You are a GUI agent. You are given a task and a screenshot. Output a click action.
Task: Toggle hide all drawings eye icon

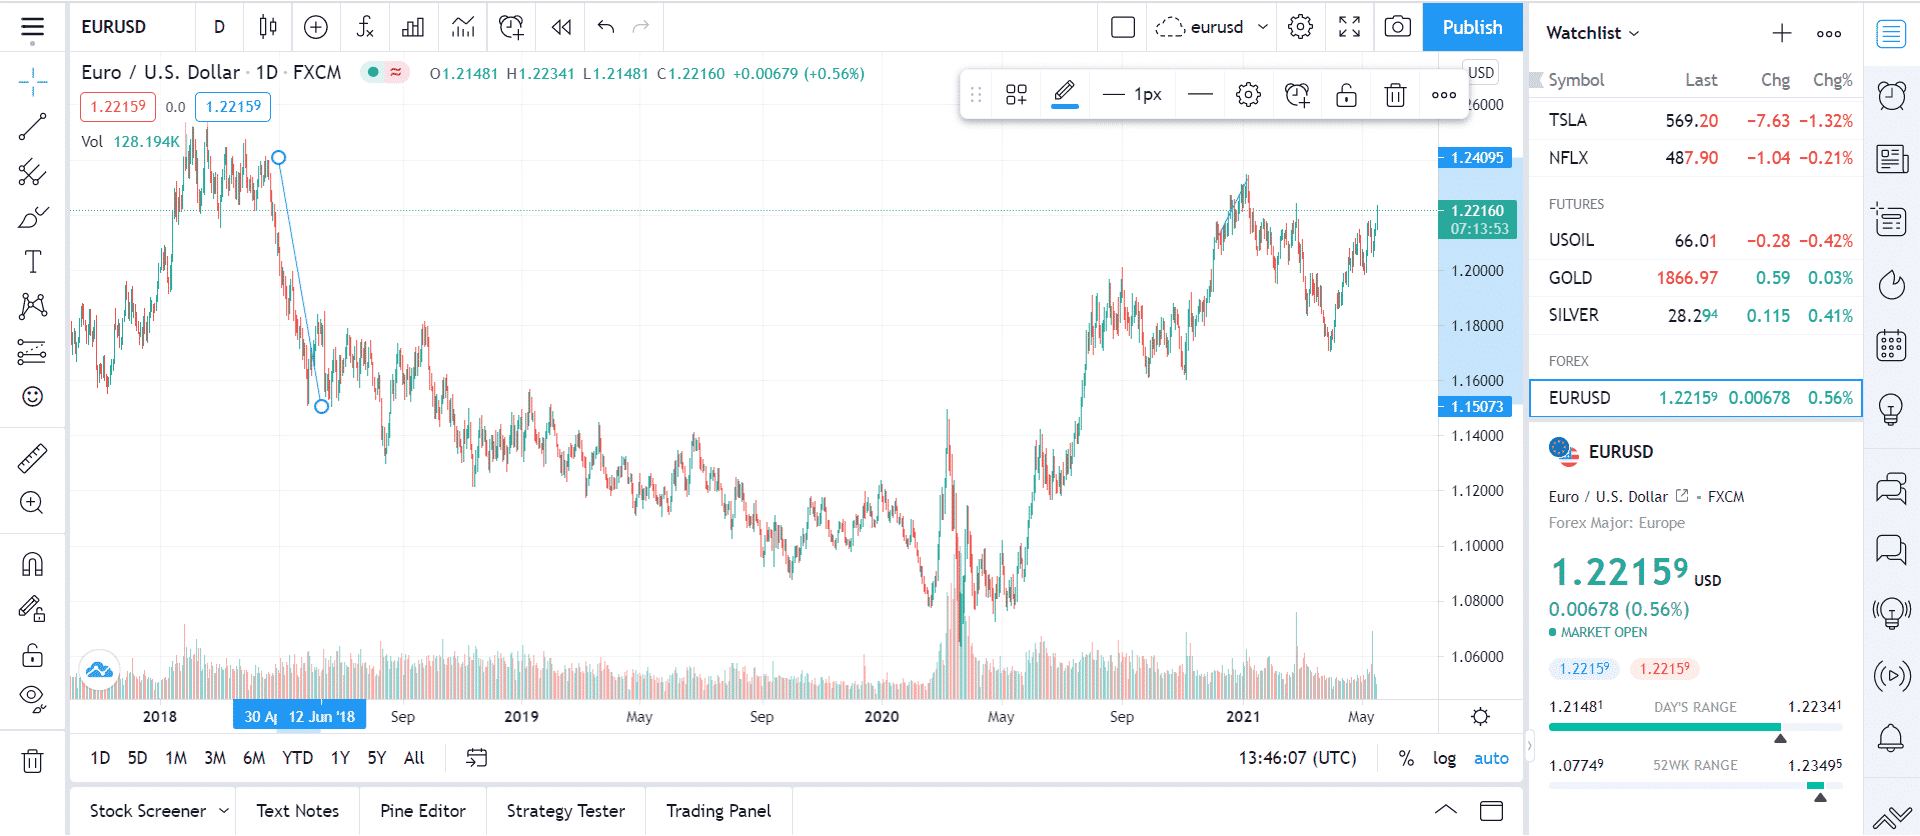tap(32, 699)
